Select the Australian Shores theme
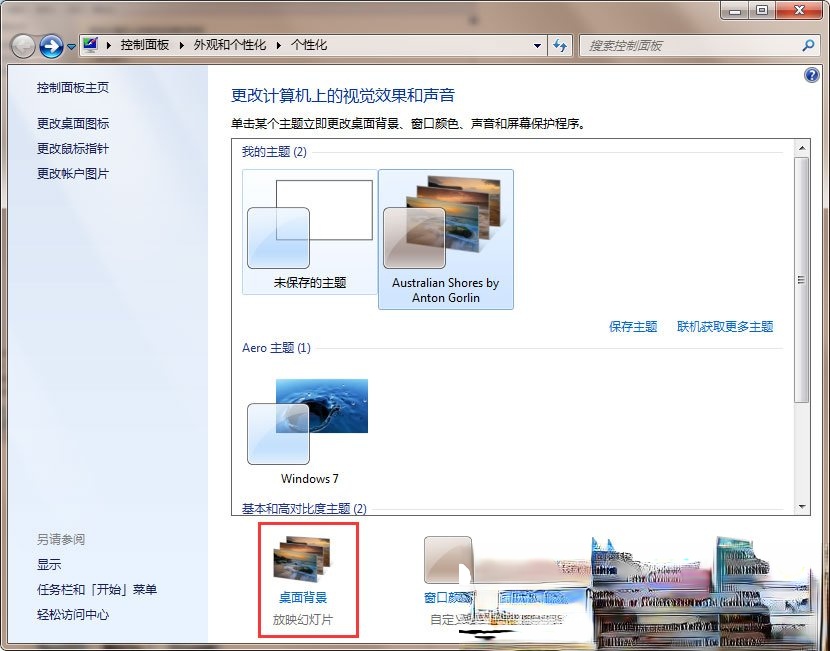Screen dimensions: 830x651 445,230
